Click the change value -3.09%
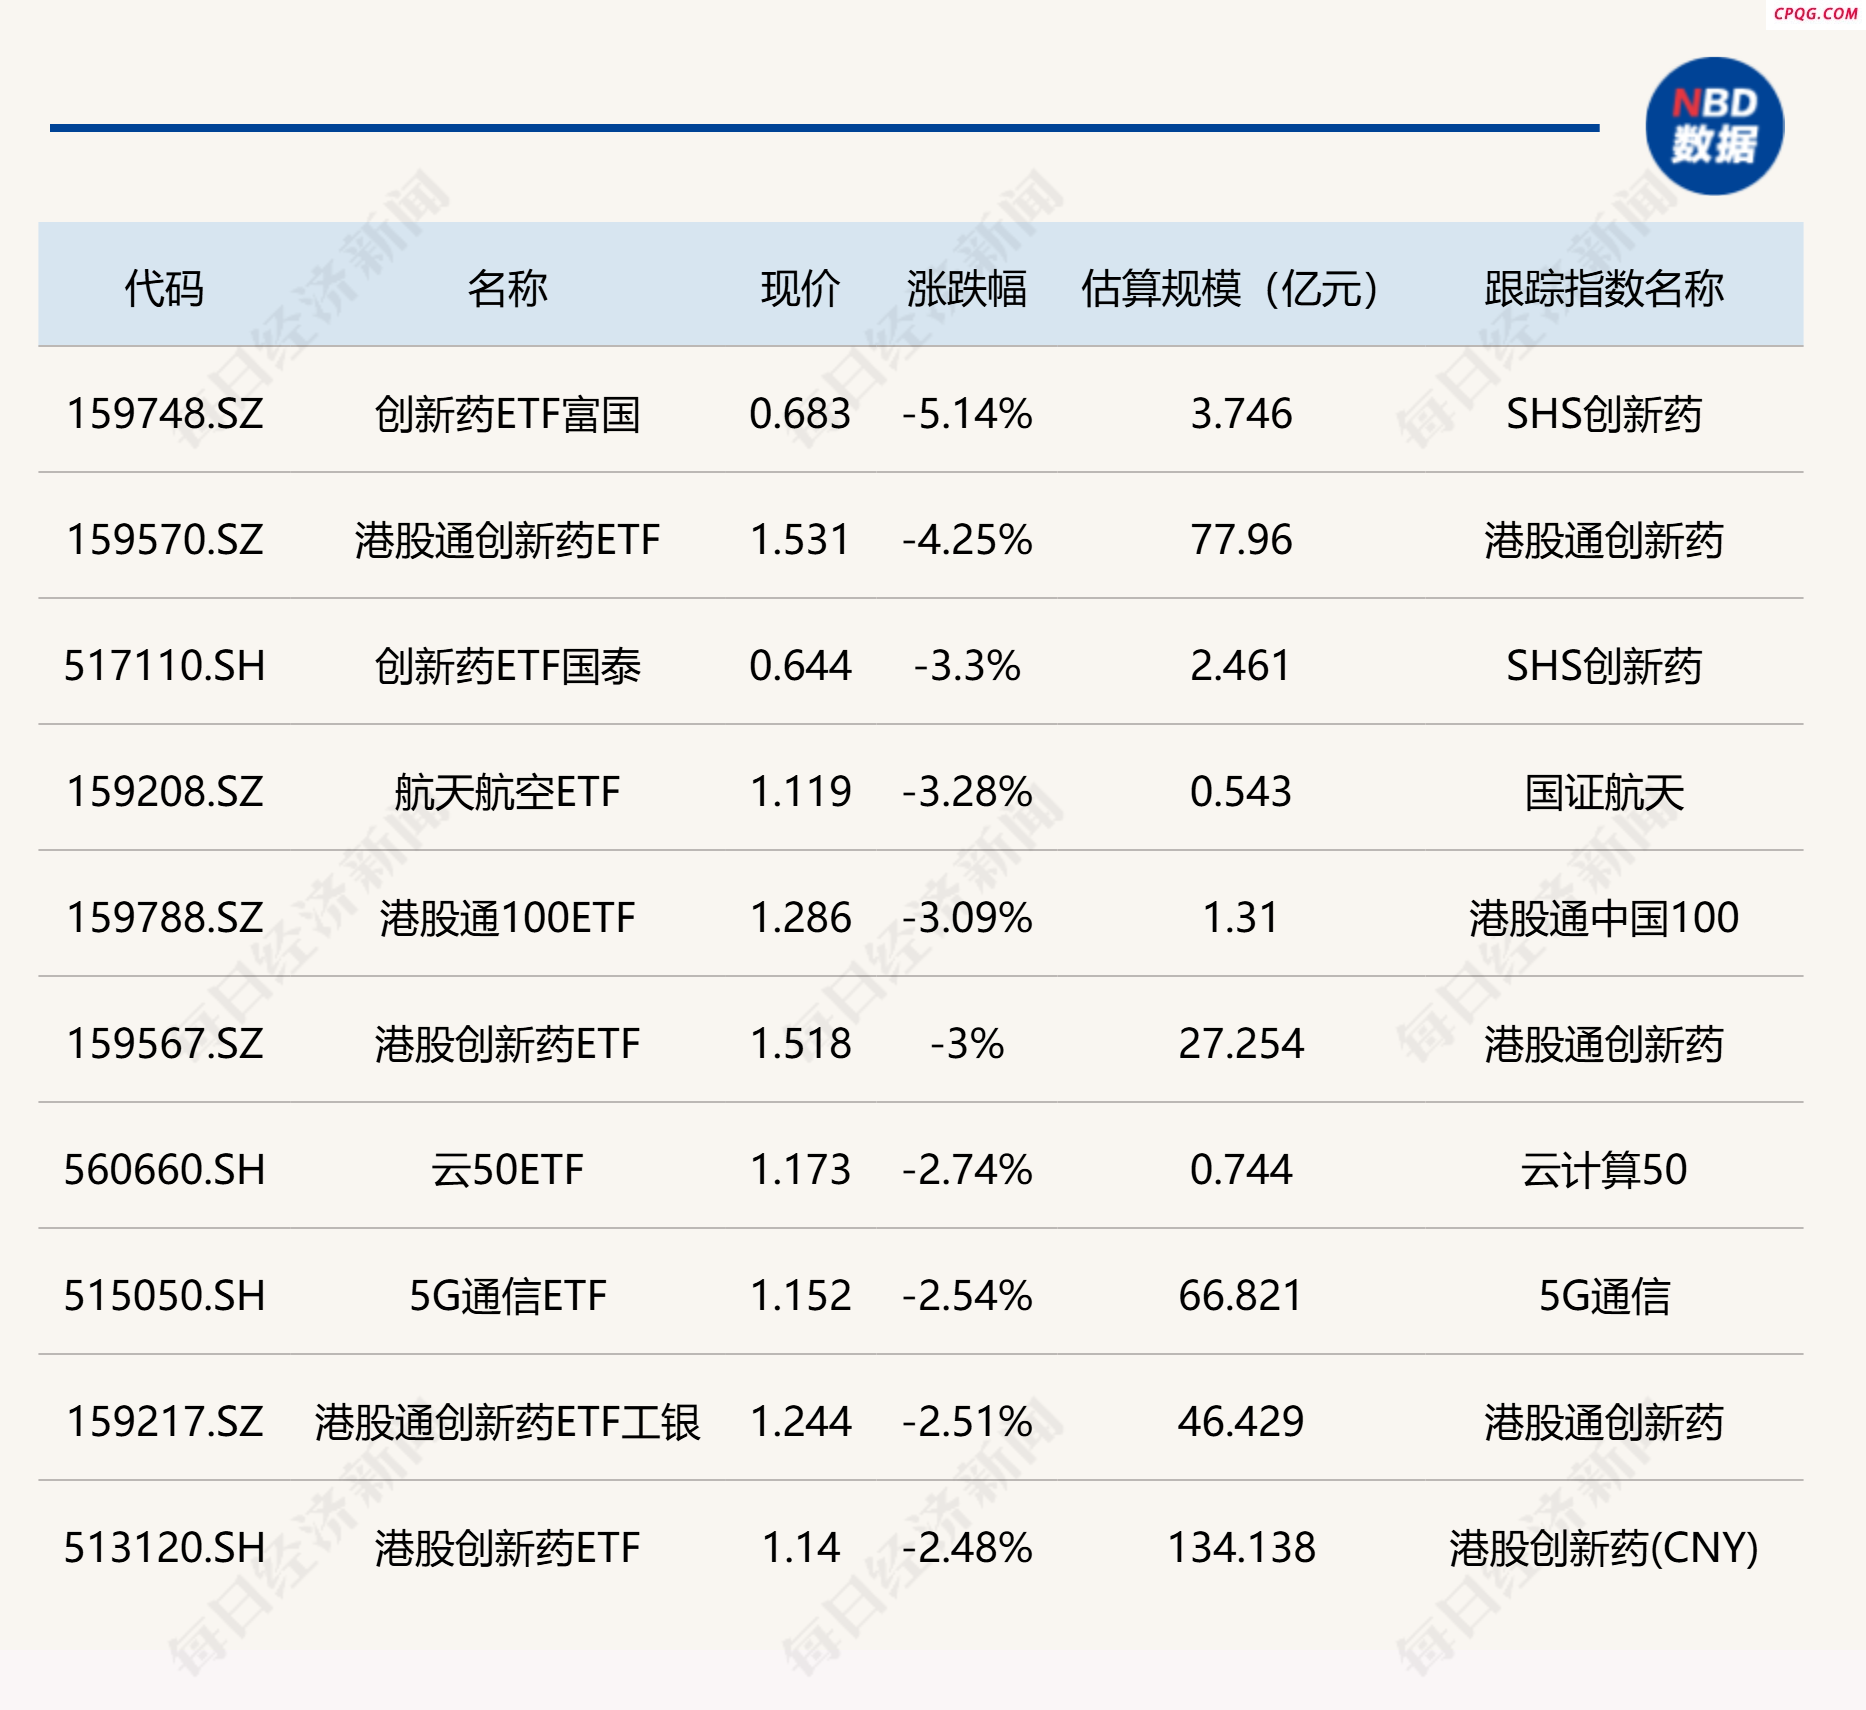The width and height of the screenshot is (1866, 1710). [967, 917]
